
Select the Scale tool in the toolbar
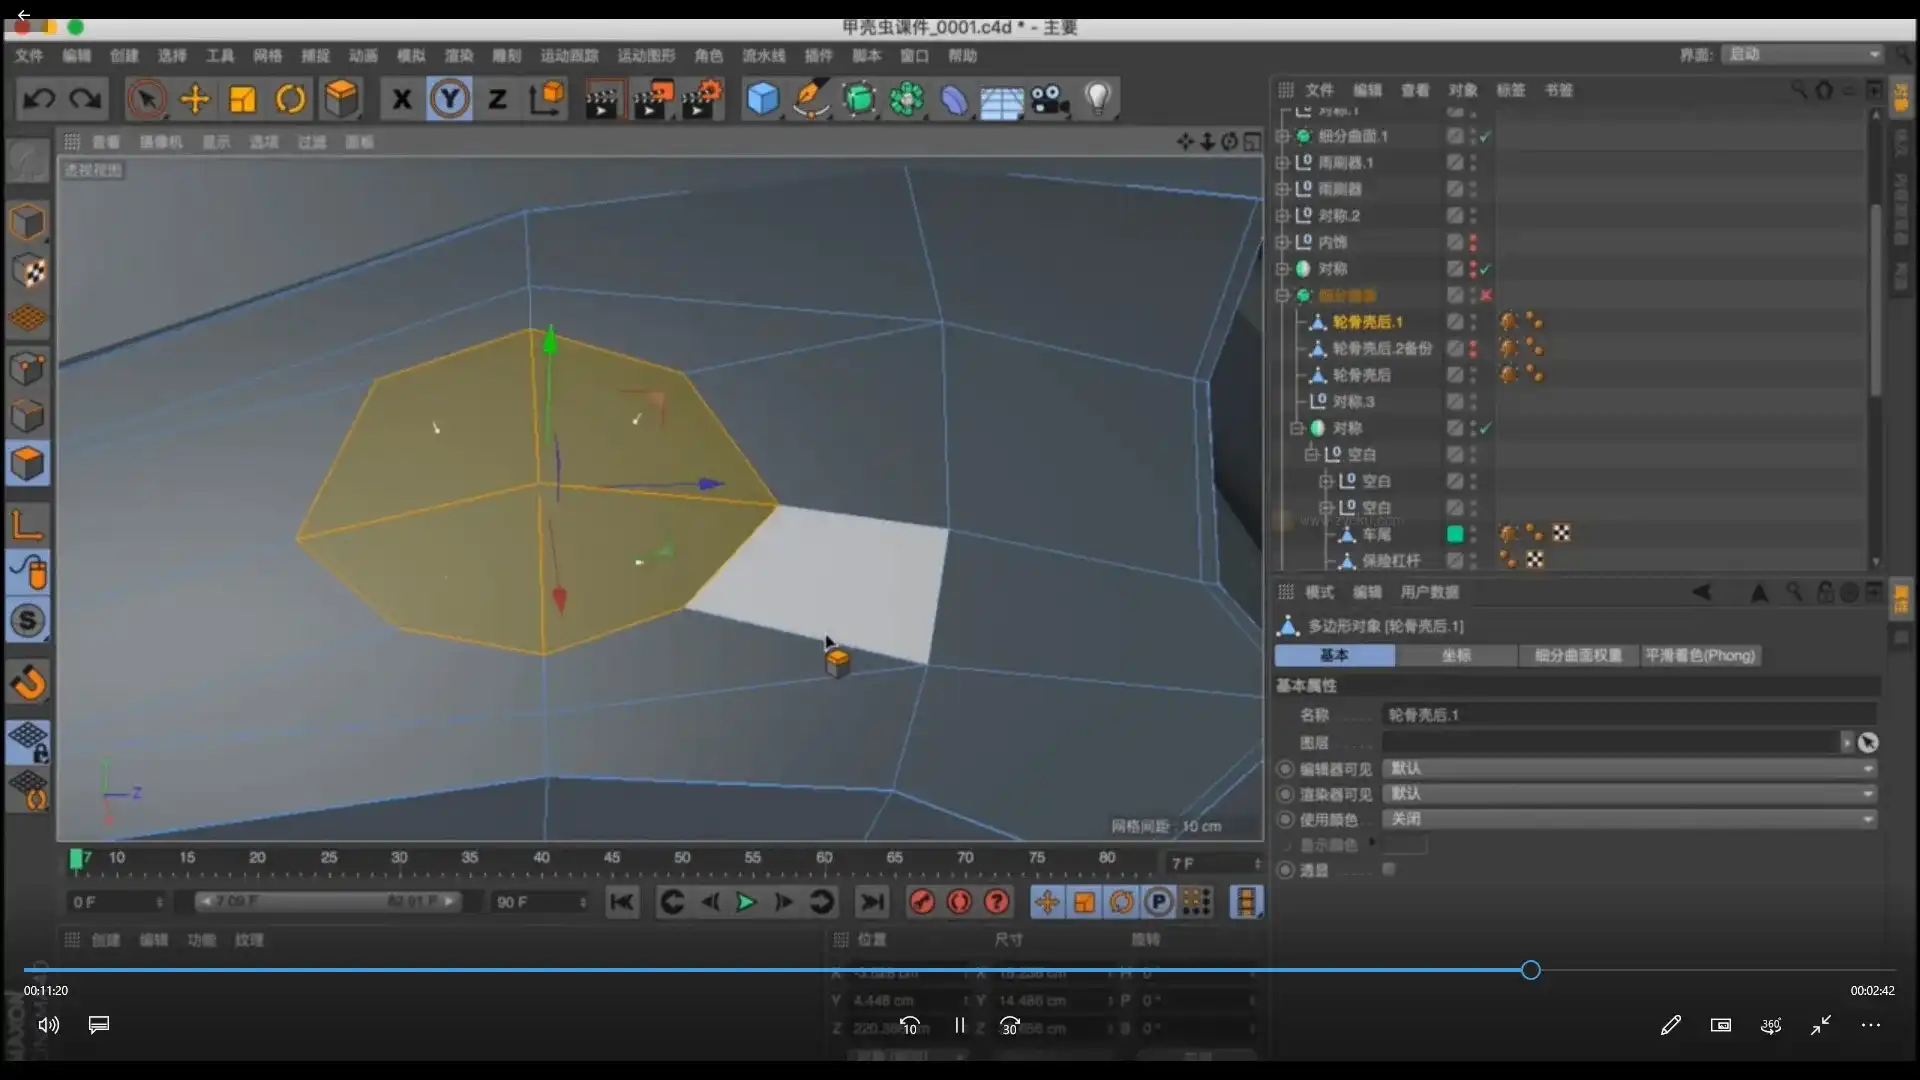(x=242, y=99)
